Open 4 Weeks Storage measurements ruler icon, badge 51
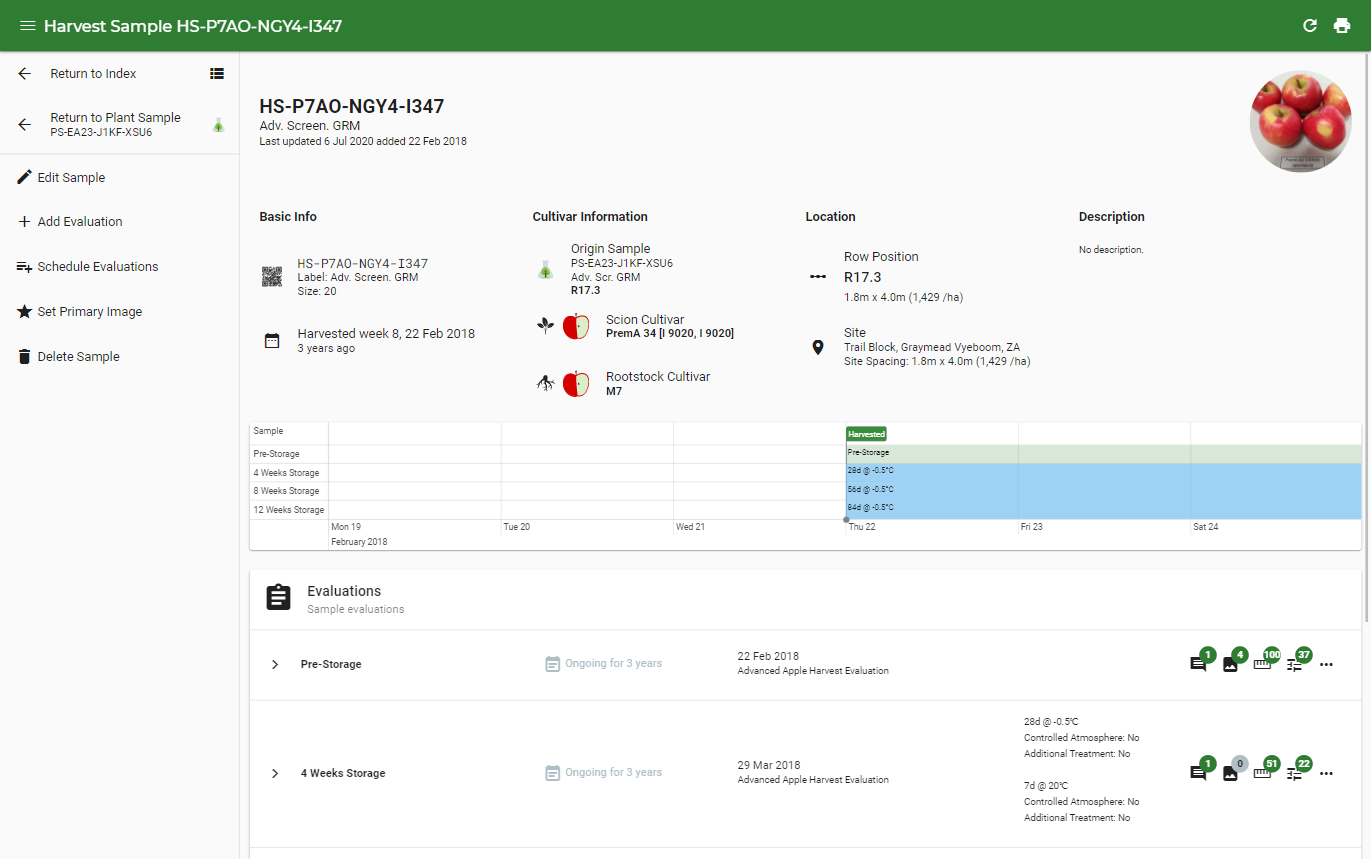The width and height of the screenshot is (1371, 859). (1262, 773)
